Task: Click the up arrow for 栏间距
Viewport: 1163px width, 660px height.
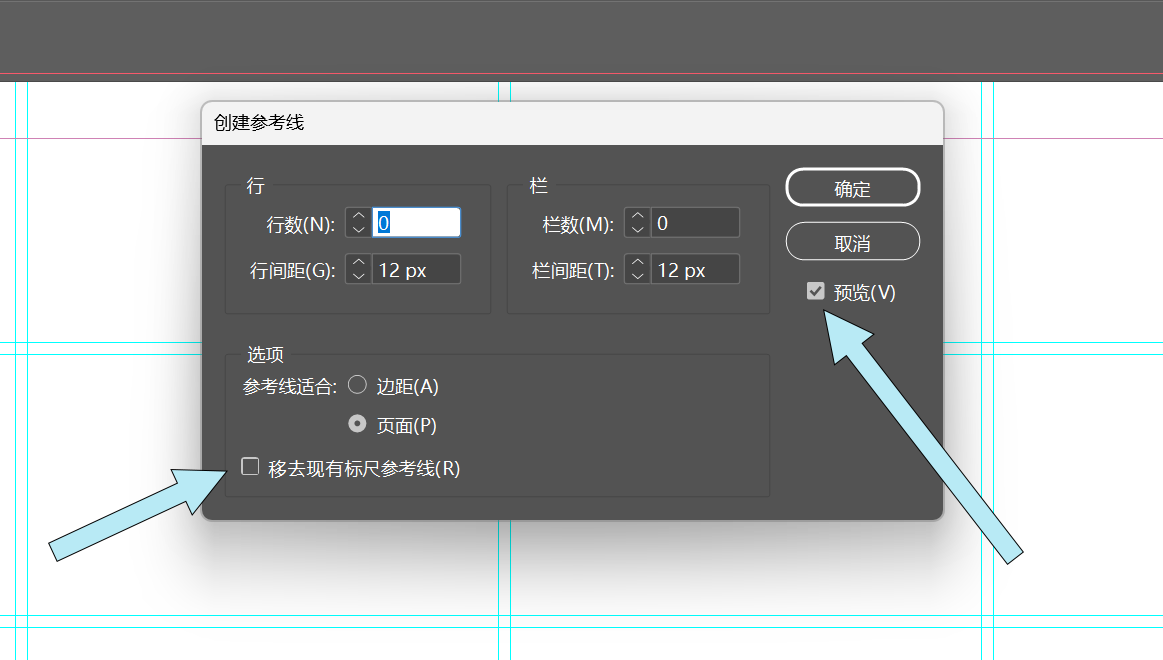Action: click(x=637, y=262)
